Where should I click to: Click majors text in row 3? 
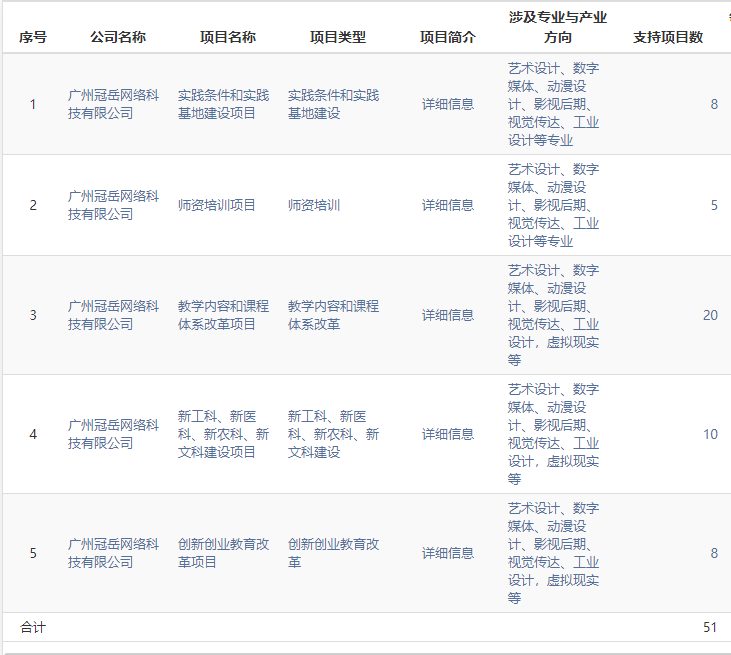pos(553,315)
